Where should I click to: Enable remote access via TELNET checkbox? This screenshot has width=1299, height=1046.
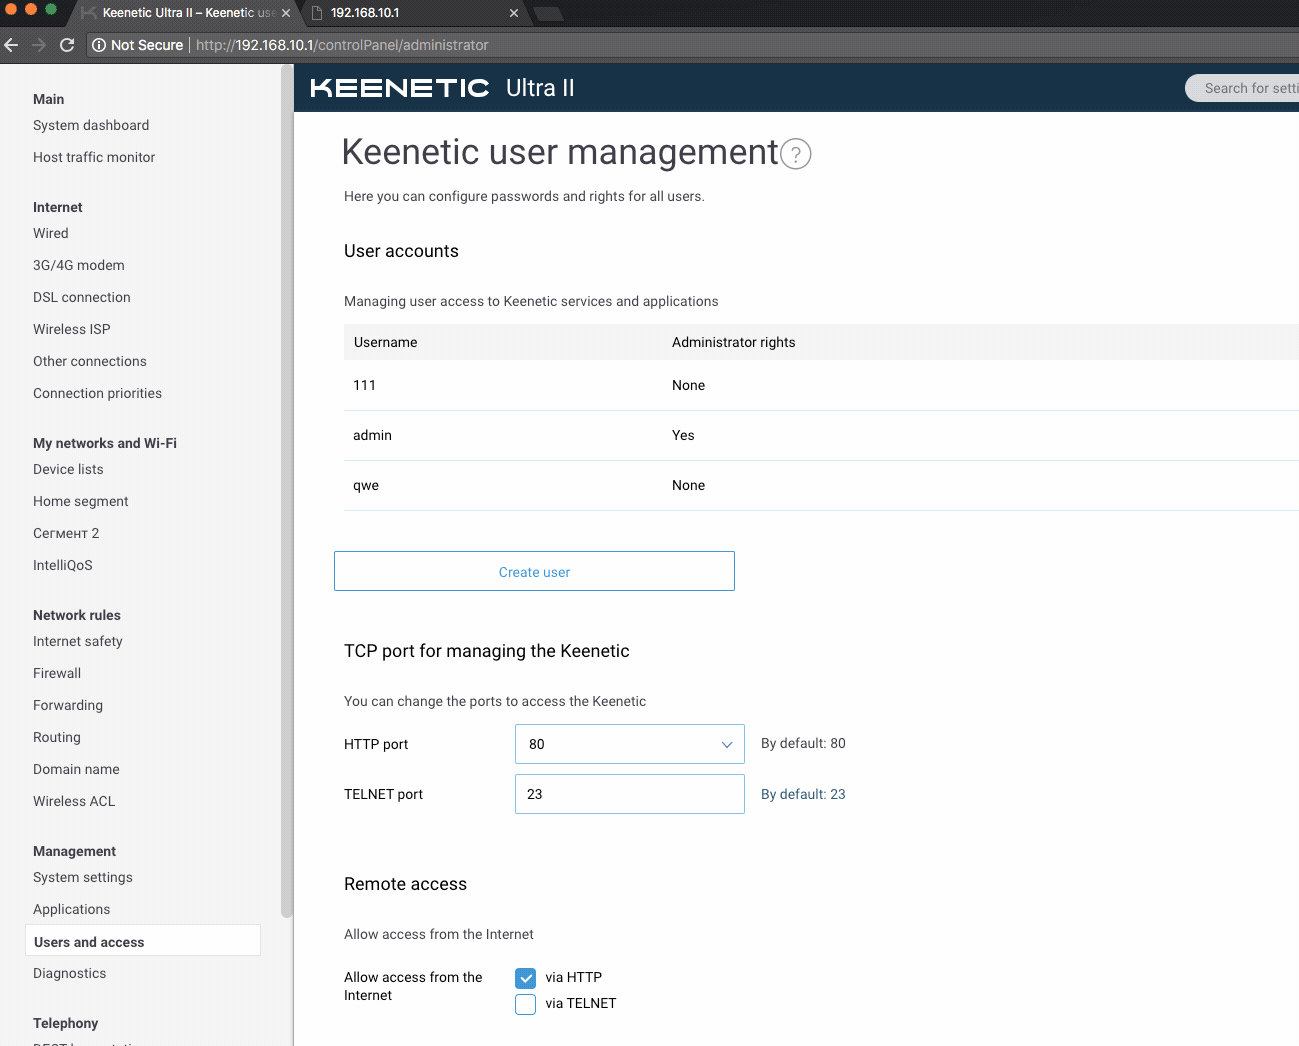tap(526, 1004)
